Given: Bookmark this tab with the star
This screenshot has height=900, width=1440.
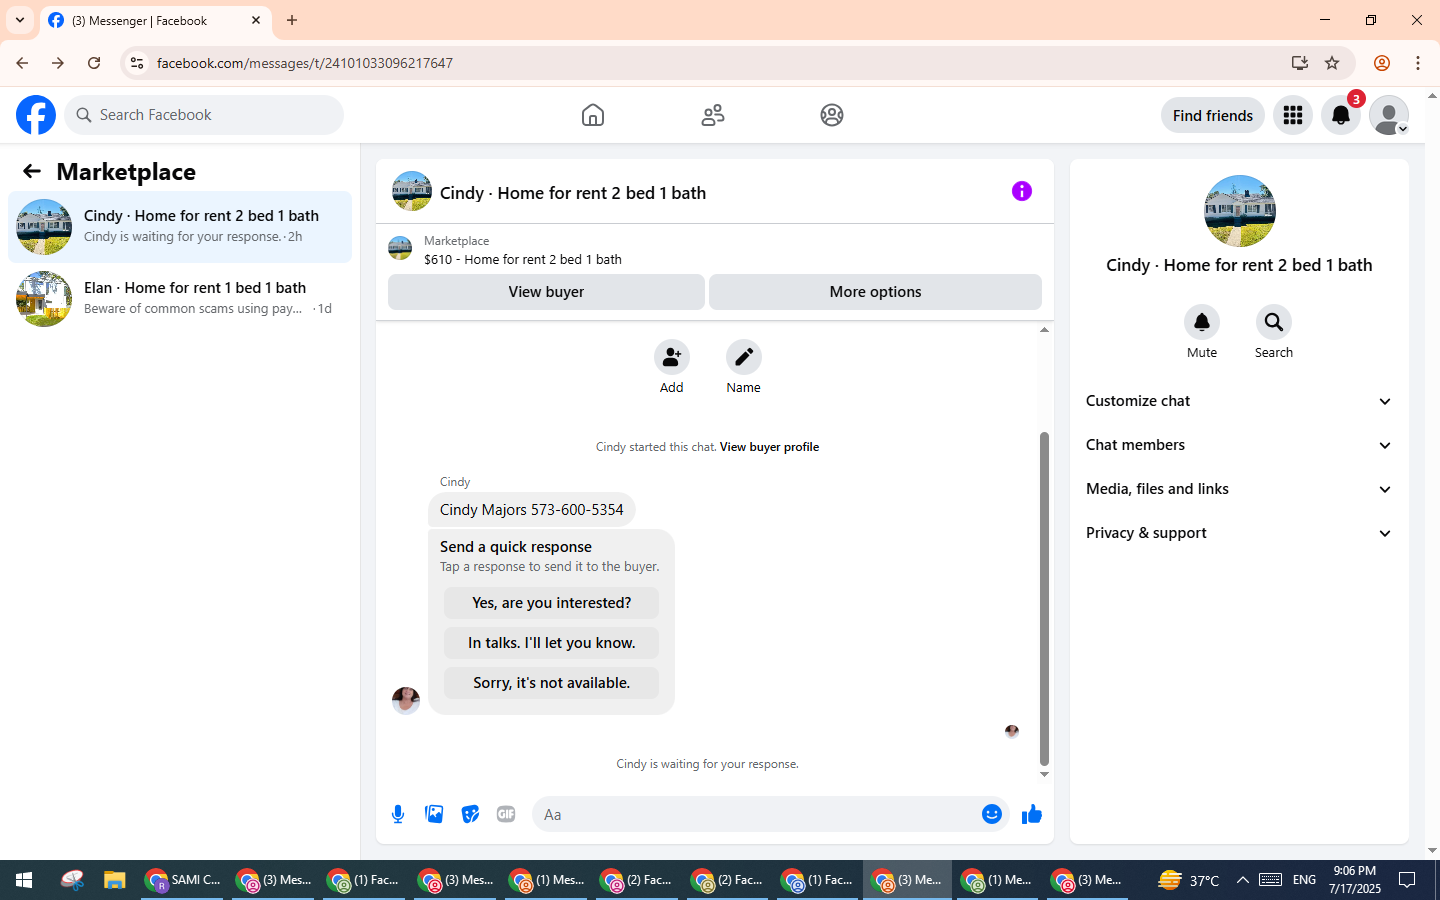Looking at the screenshot, I should (x=1332, y=63).
